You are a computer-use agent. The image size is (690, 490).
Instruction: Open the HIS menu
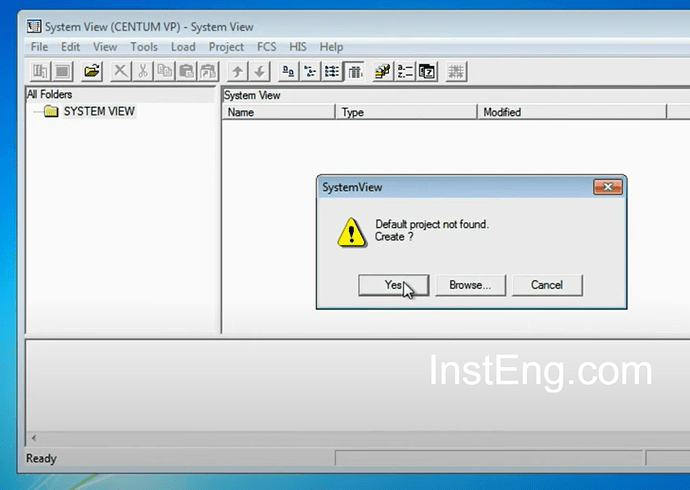(x=298, y=47)
